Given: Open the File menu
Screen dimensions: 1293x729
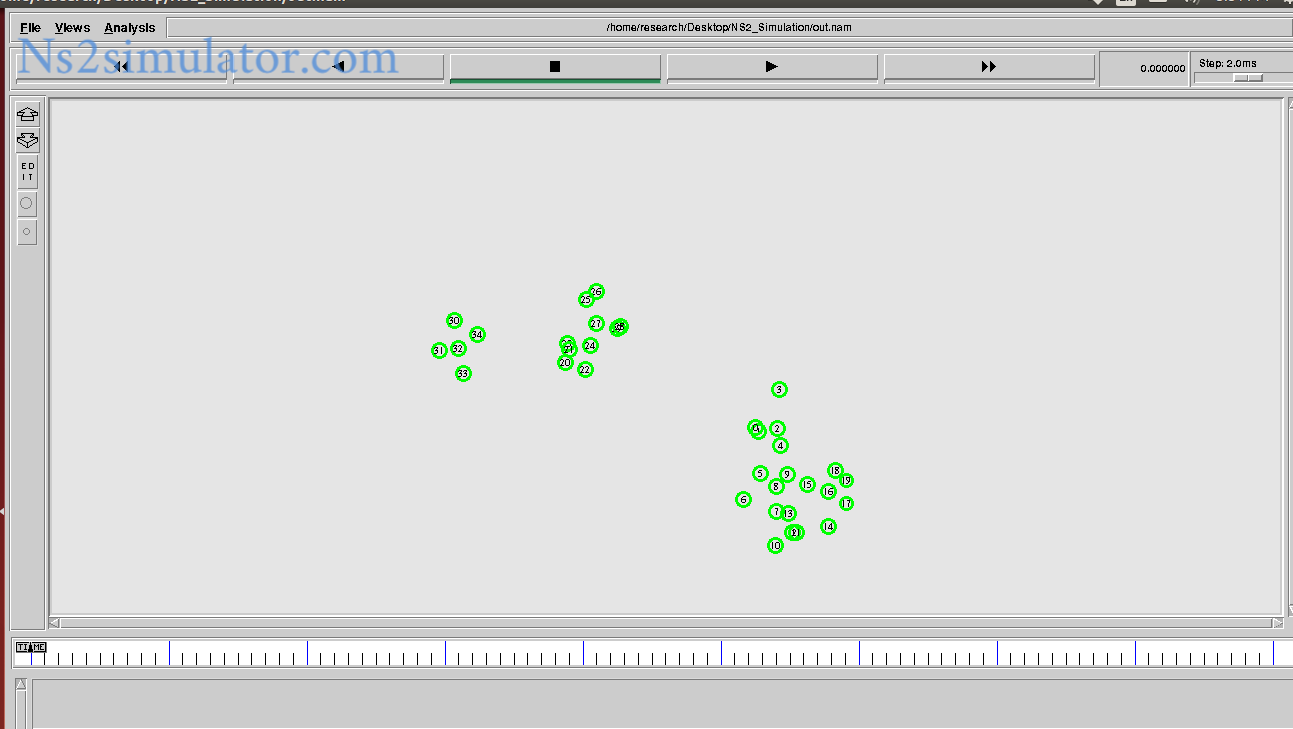Looking at the screenshot, I should (31, 28).
